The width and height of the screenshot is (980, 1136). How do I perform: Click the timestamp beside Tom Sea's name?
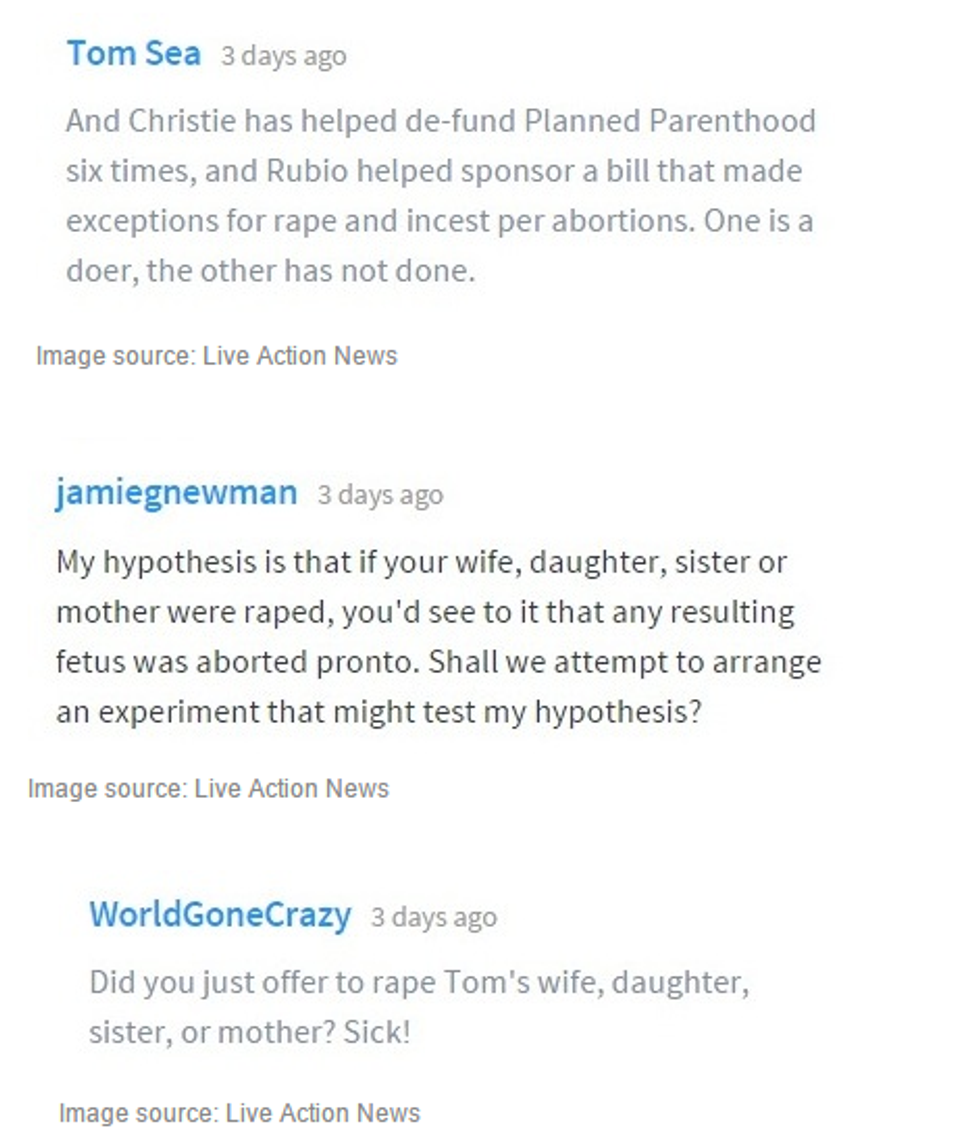[x=283, y=56]
